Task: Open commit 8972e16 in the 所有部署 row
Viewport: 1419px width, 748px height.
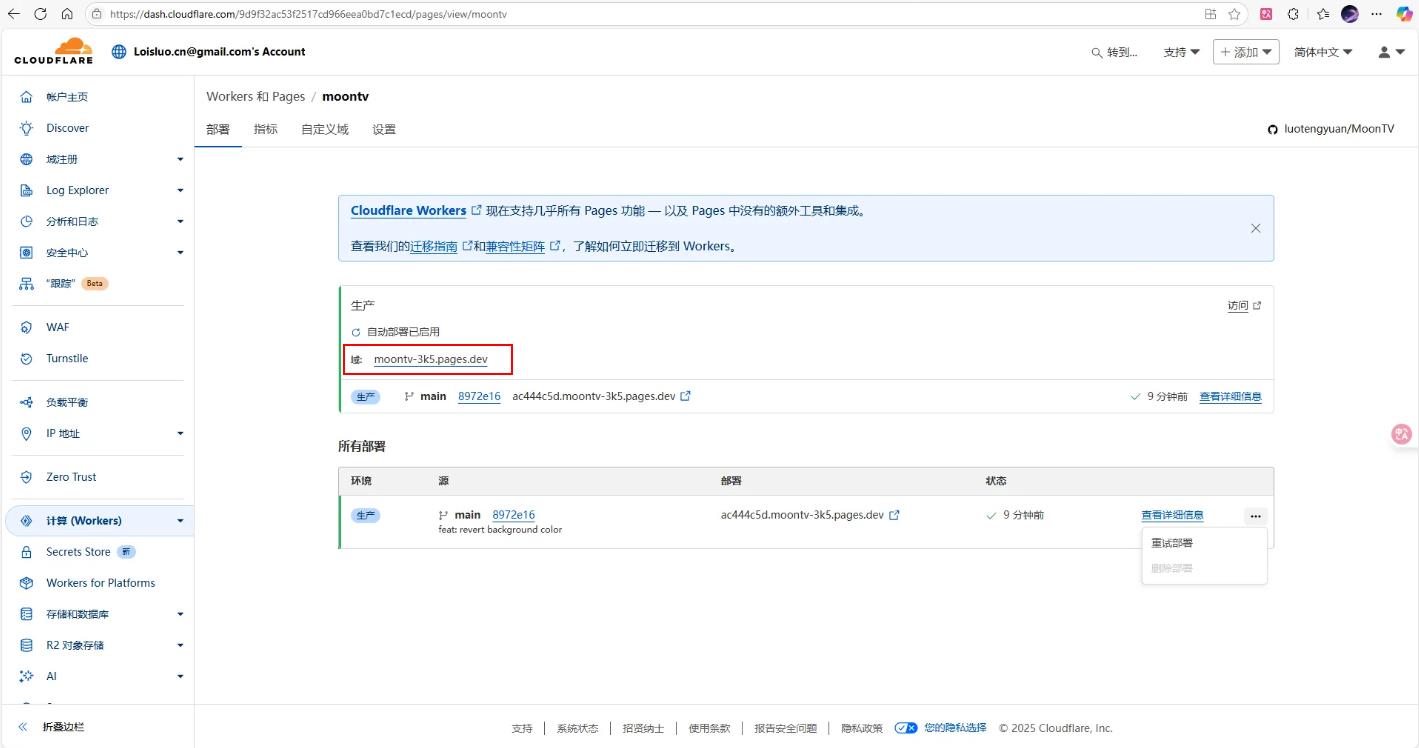Action: (513, 515)
